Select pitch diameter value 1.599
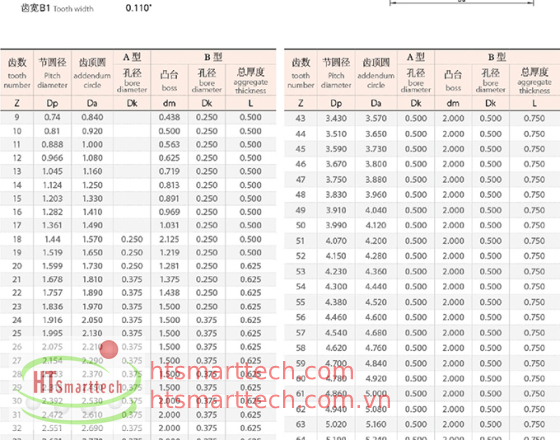 click(x=52, y=266)
